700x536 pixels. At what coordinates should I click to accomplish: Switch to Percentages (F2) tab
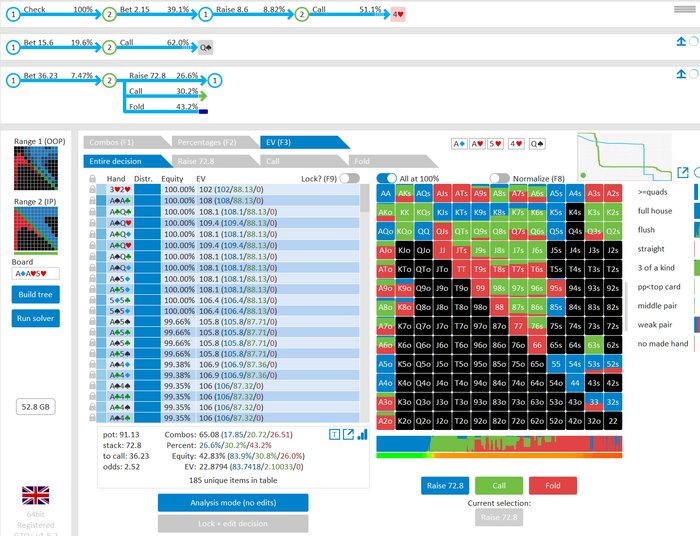212,142
